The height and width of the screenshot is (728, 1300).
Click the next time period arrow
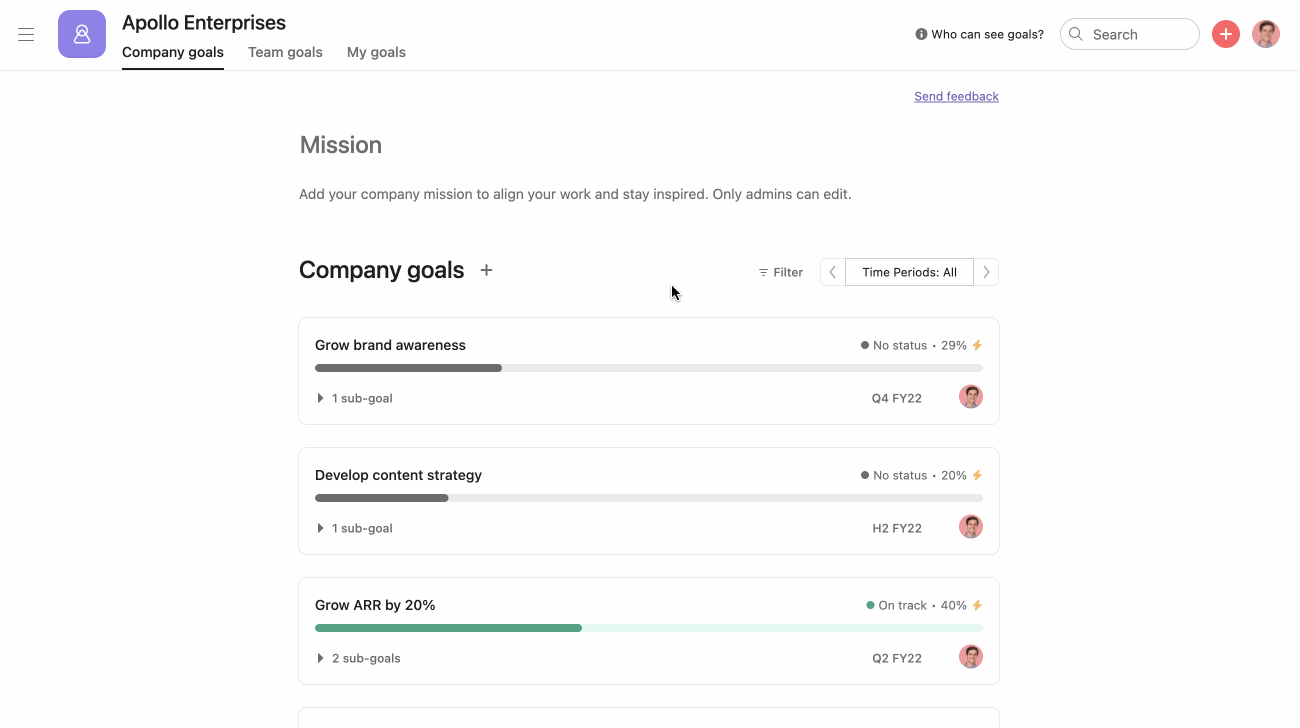coord(986,271)
